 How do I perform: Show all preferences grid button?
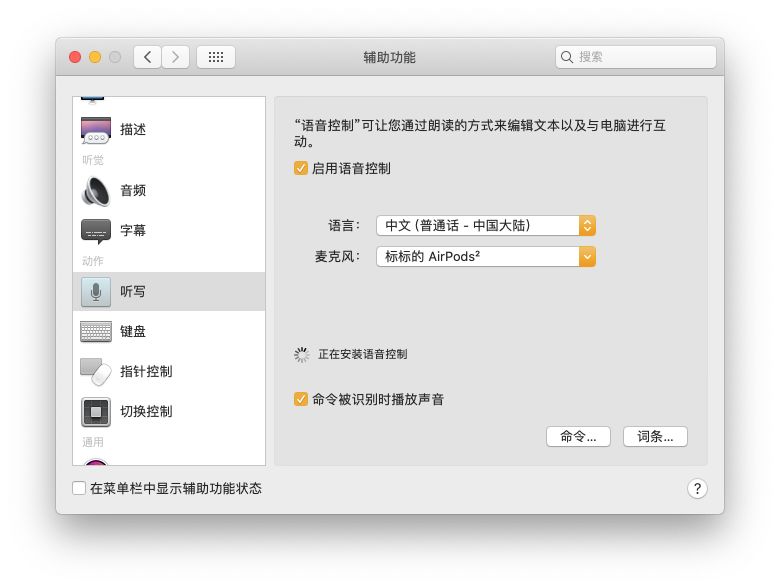click(x=216, y=57)
